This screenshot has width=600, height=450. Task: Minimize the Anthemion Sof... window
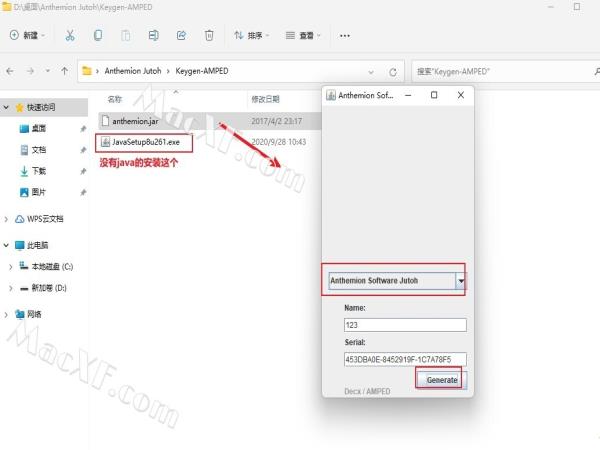point(408,95)
